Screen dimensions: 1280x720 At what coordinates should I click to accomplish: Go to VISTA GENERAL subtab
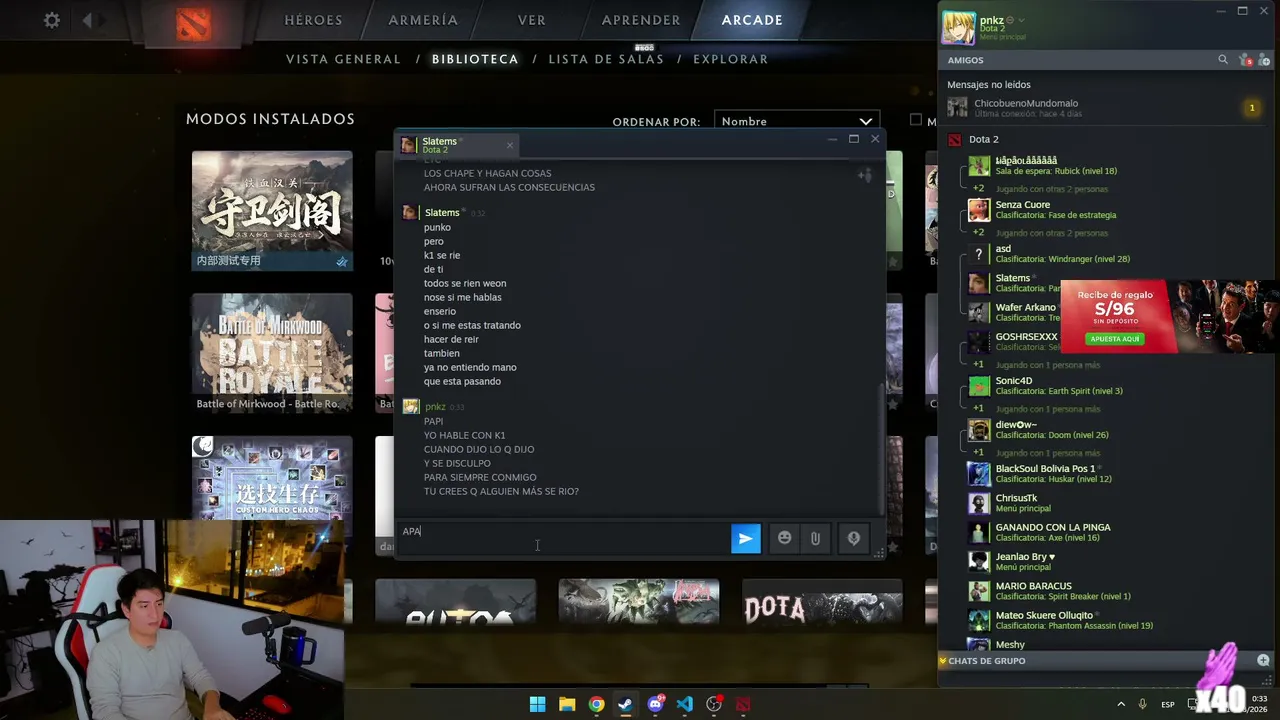pyautogui.click(x=343, y=59)
